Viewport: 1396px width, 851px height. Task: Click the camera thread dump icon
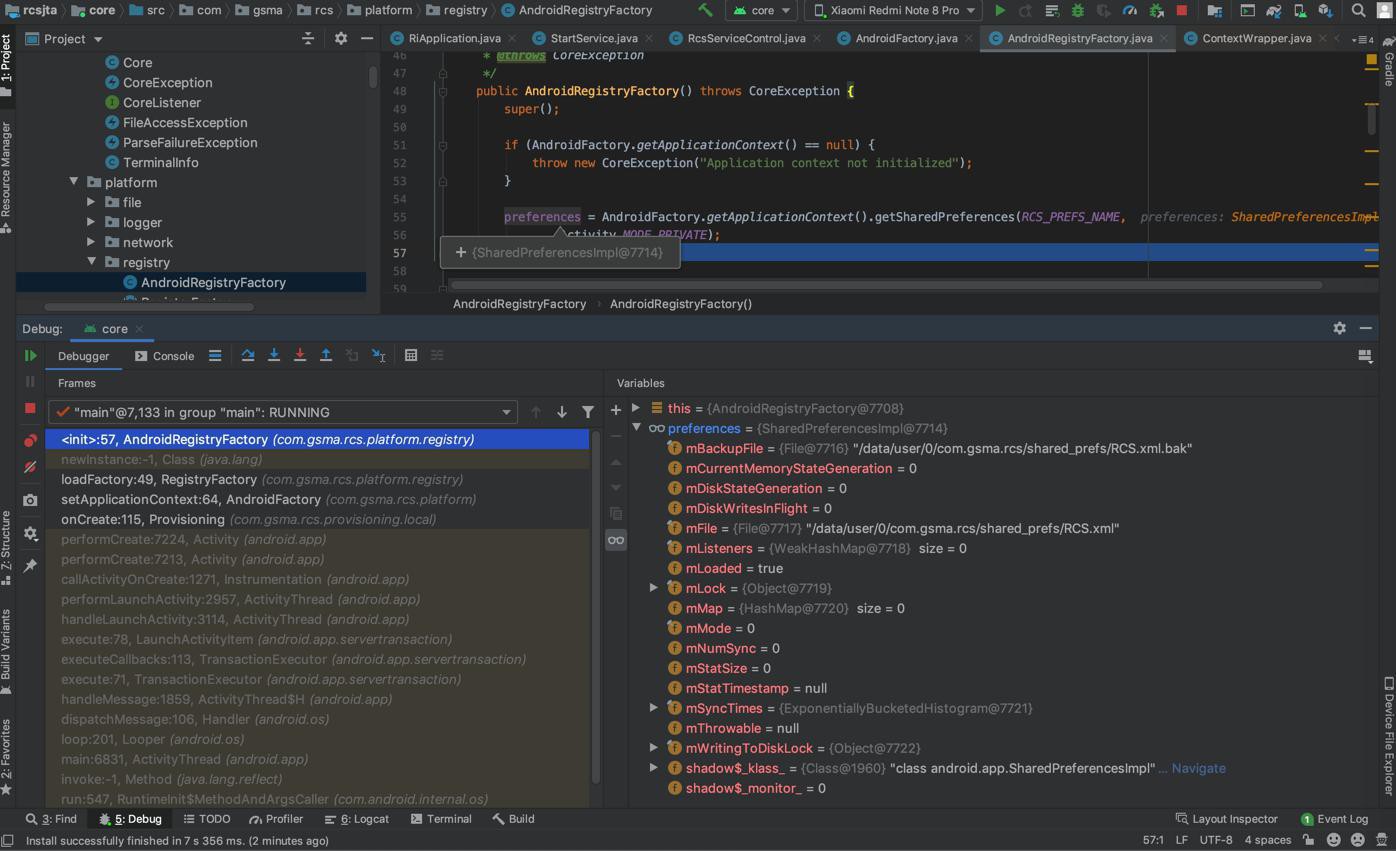30,500
